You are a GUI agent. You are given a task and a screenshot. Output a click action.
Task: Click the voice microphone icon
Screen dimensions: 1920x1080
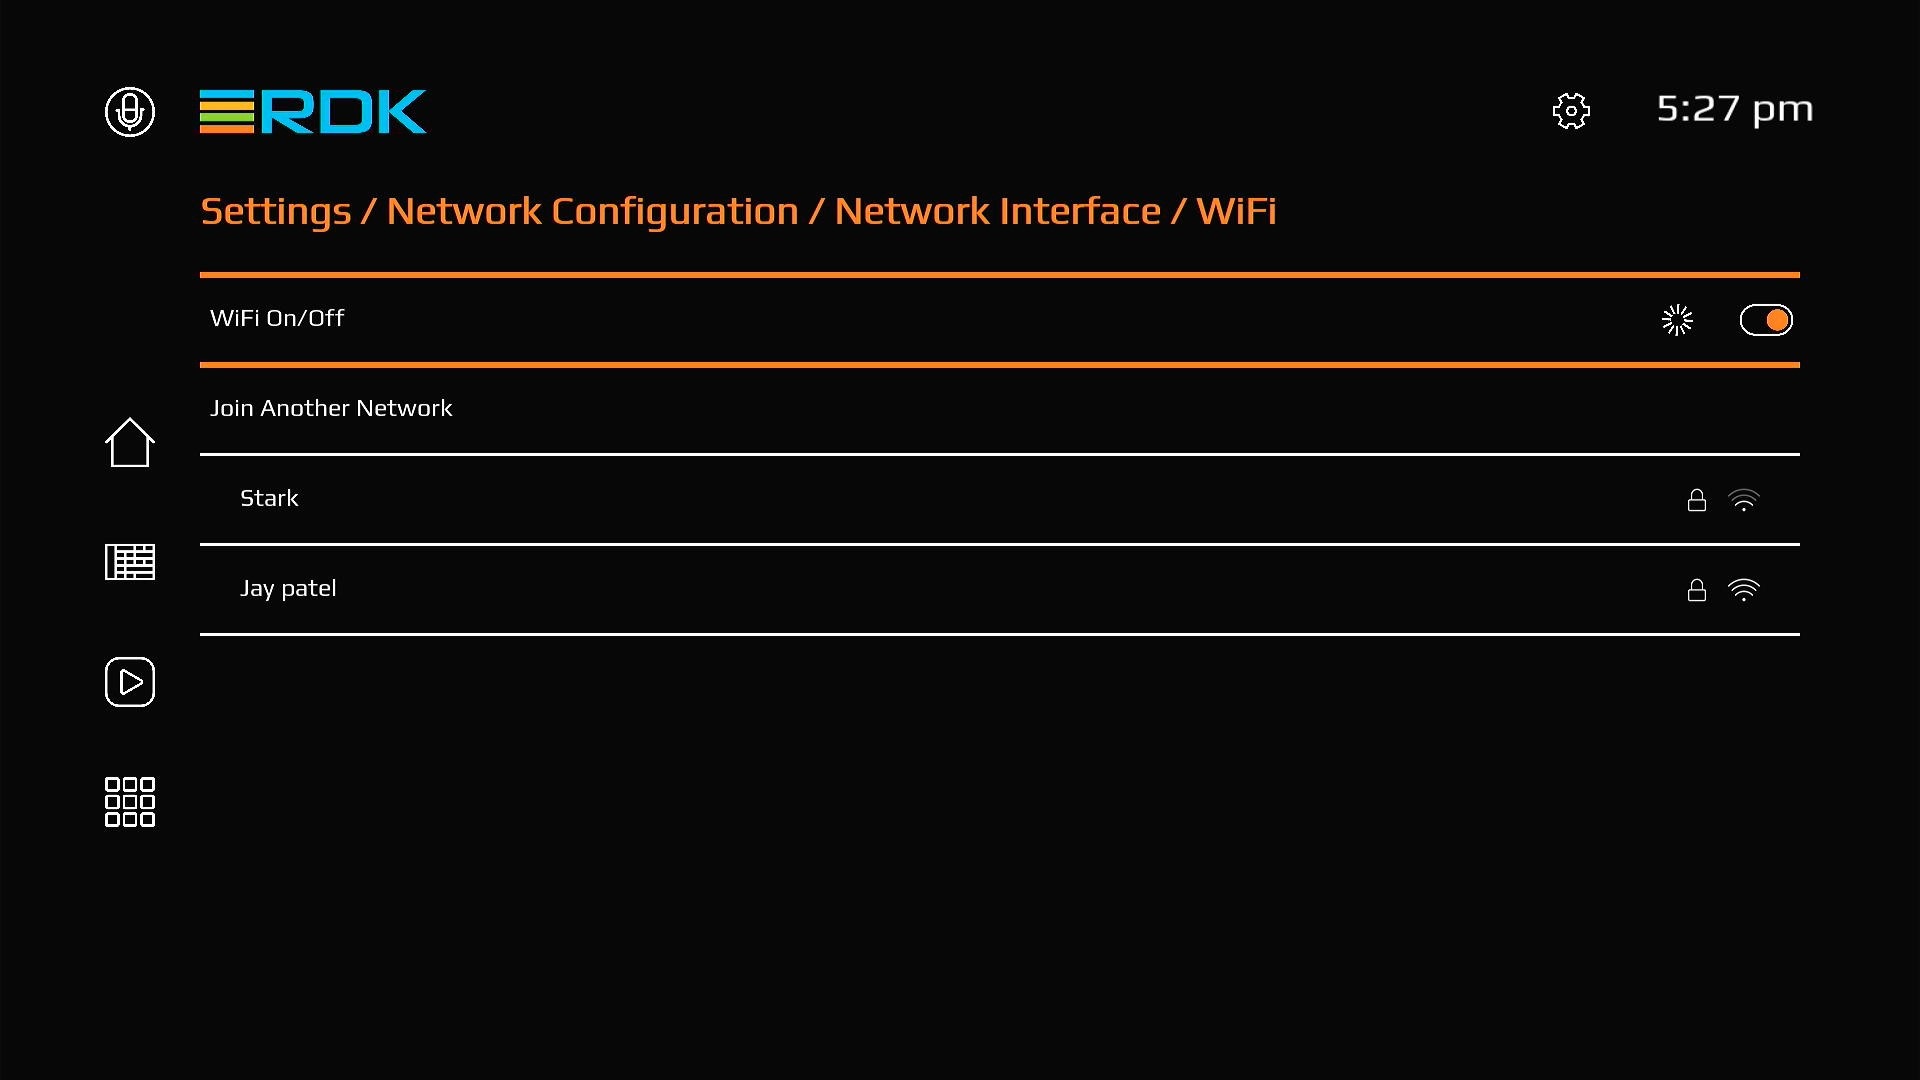click(130, 111)
